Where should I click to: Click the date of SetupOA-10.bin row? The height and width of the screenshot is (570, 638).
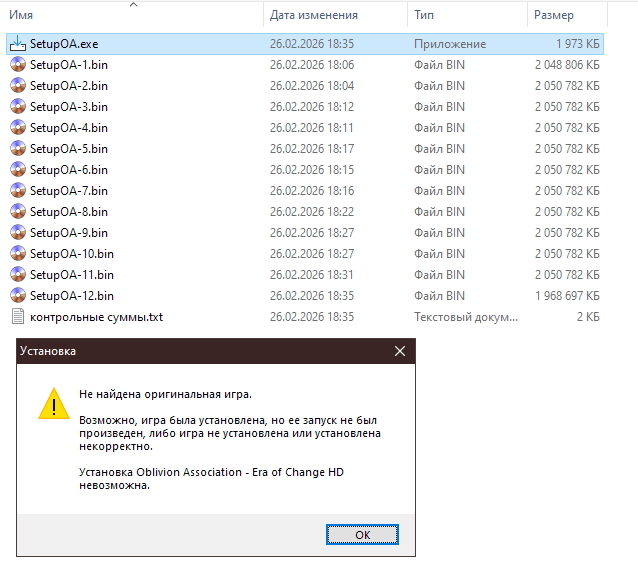click(x=312, y=254)
